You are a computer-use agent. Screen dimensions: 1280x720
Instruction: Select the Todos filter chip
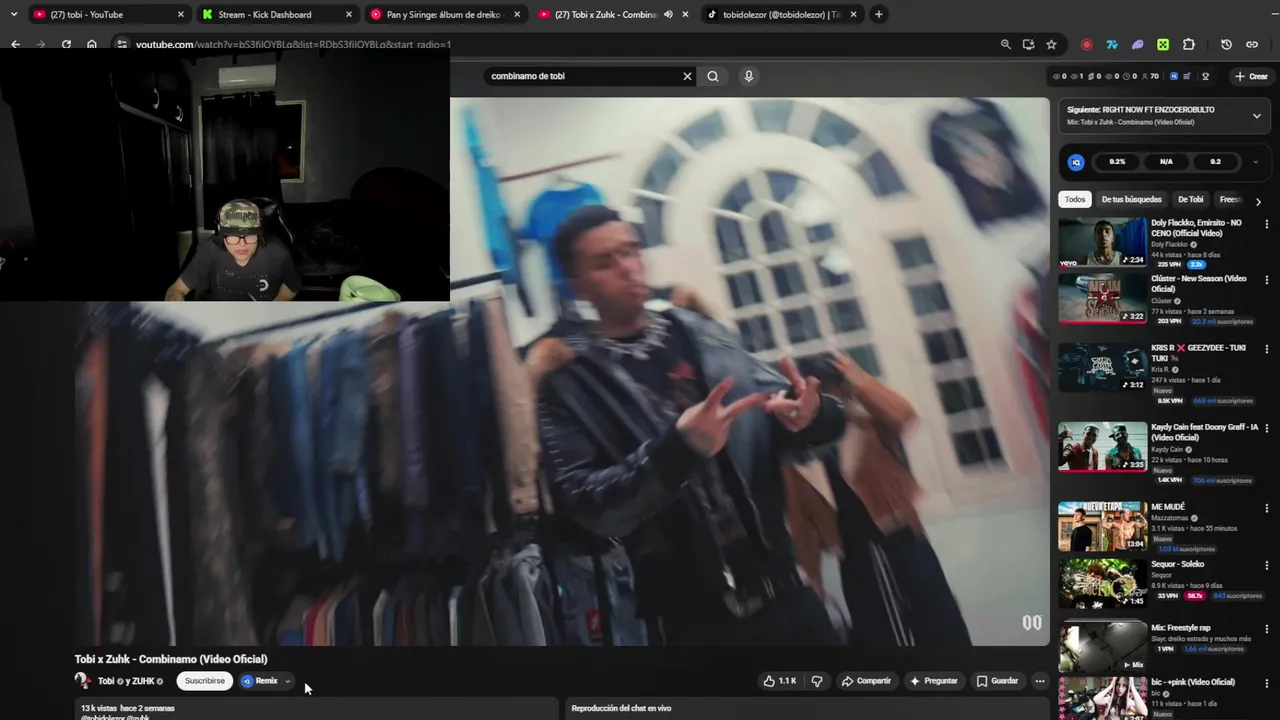(1075, 199)
